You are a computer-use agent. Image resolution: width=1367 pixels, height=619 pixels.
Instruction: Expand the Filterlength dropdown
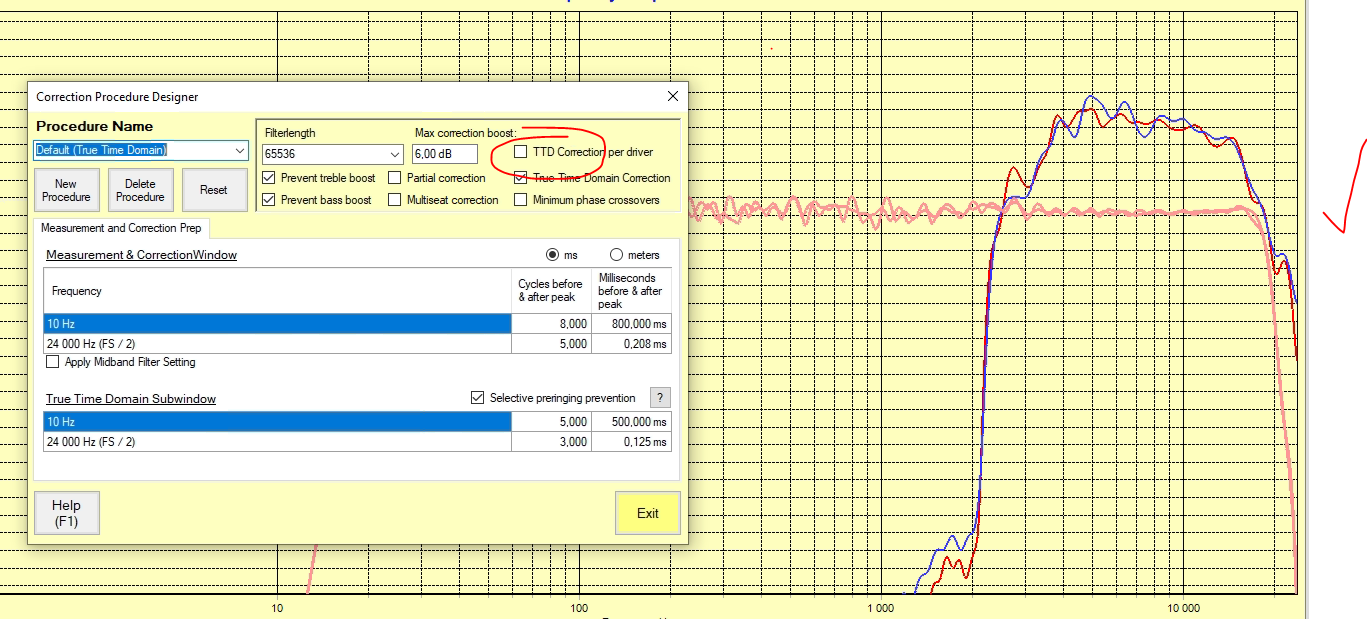[393, 154]
